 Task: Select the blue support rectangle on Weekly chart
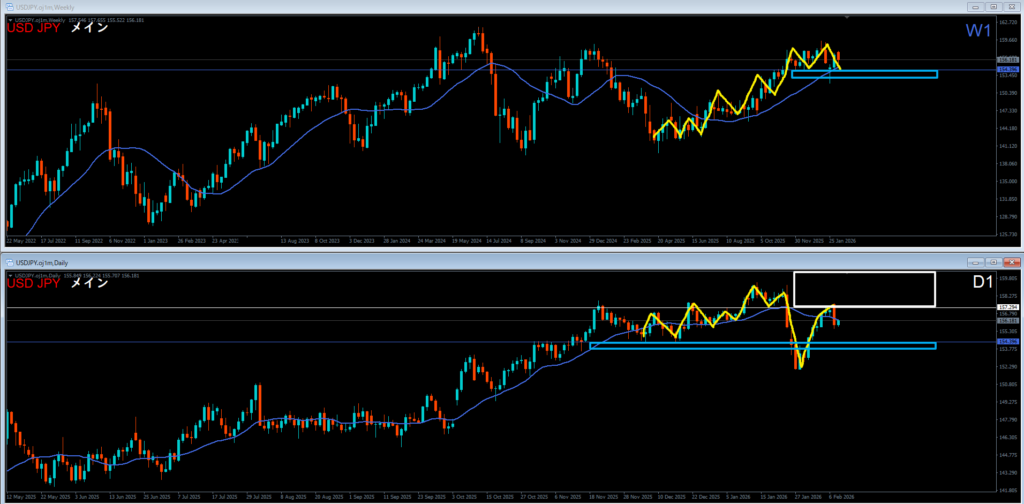(864, 74)
